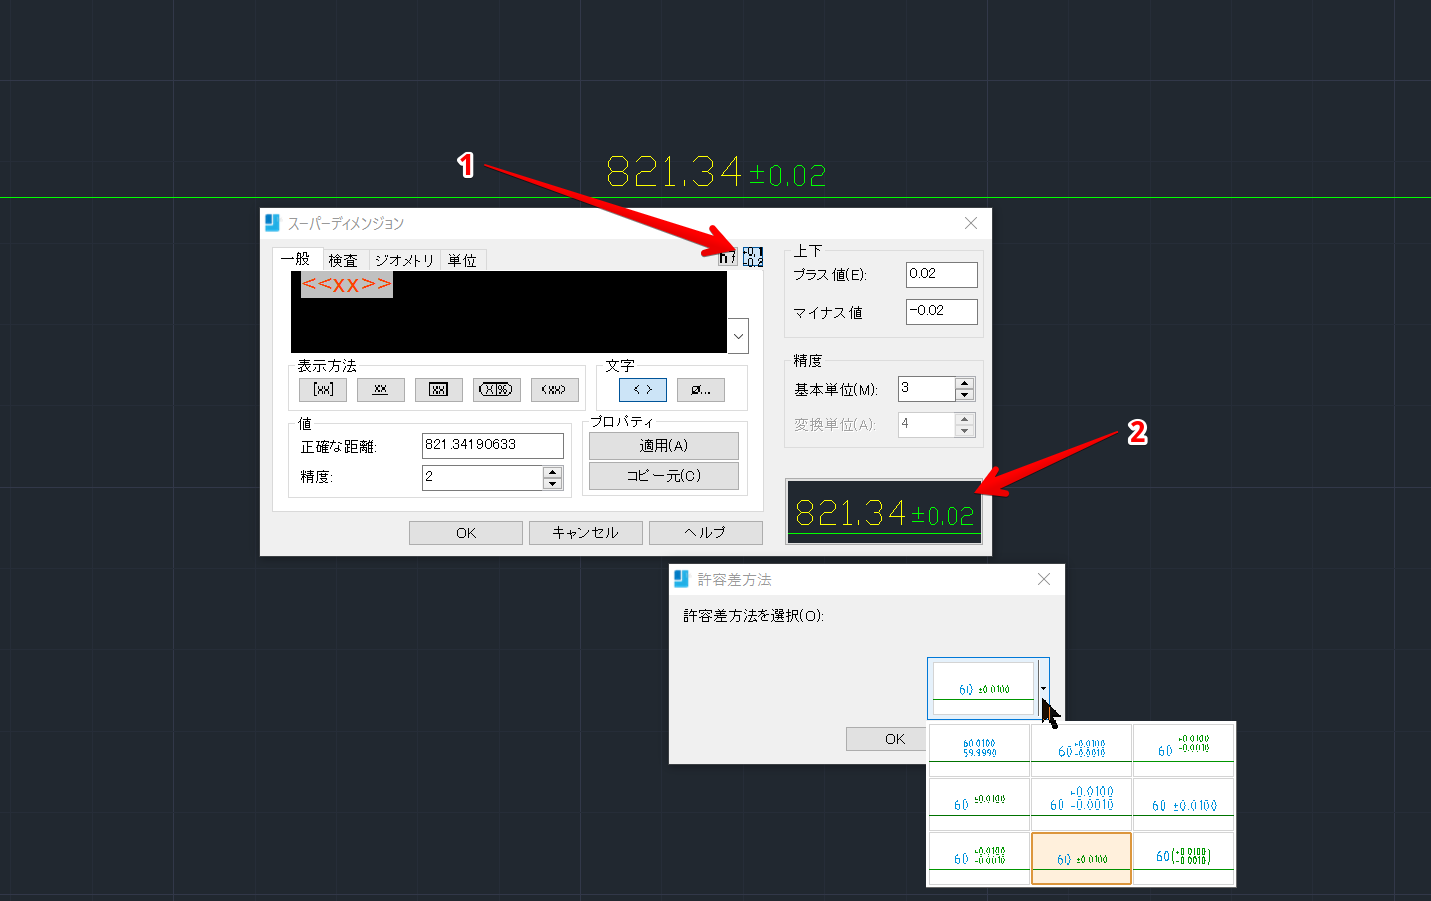
Task: Choose the 60.0100/59.9990 limits tolerance style
Action: [x=980, y=750]
